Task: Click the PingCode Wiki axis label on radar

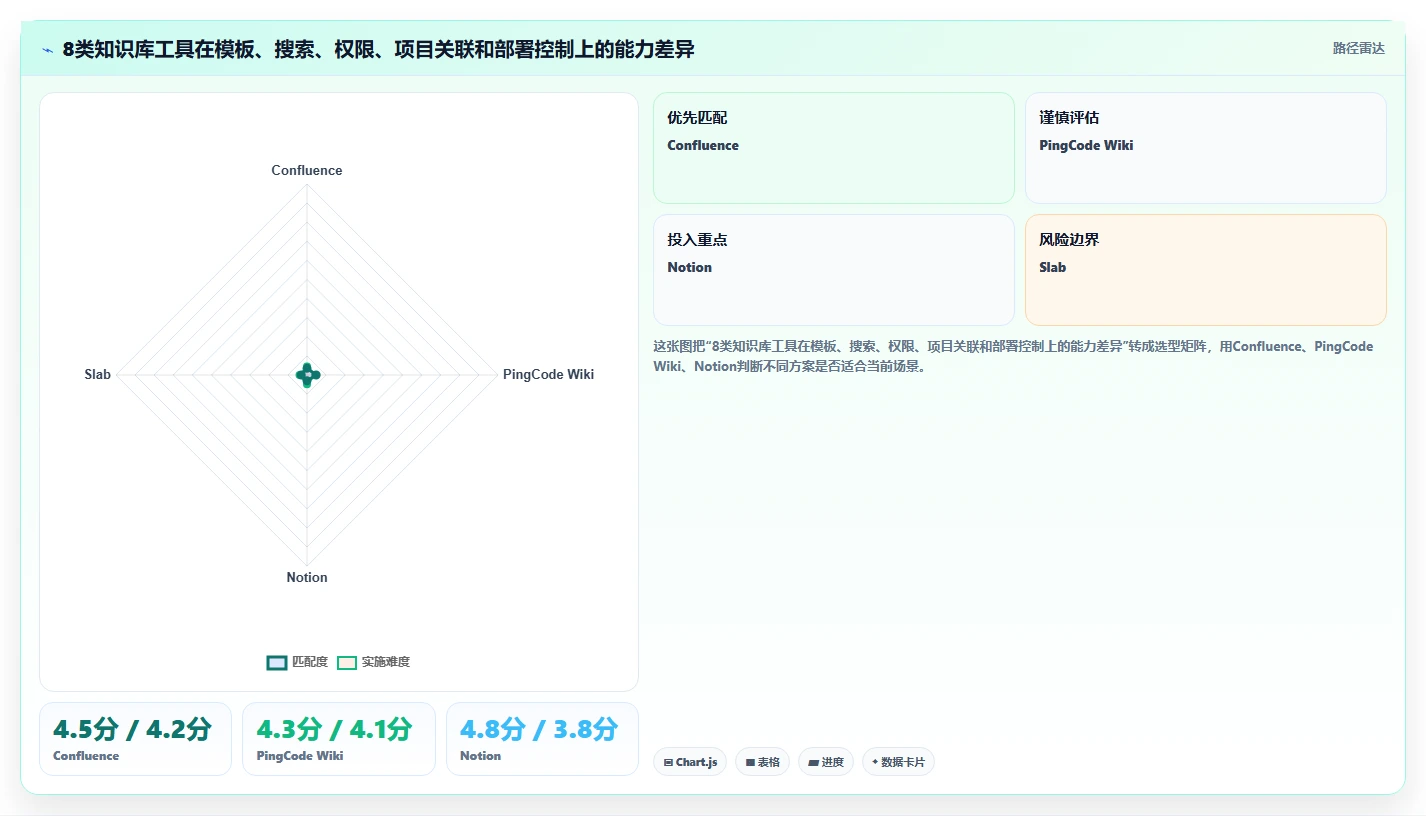Action: point(548,375)
